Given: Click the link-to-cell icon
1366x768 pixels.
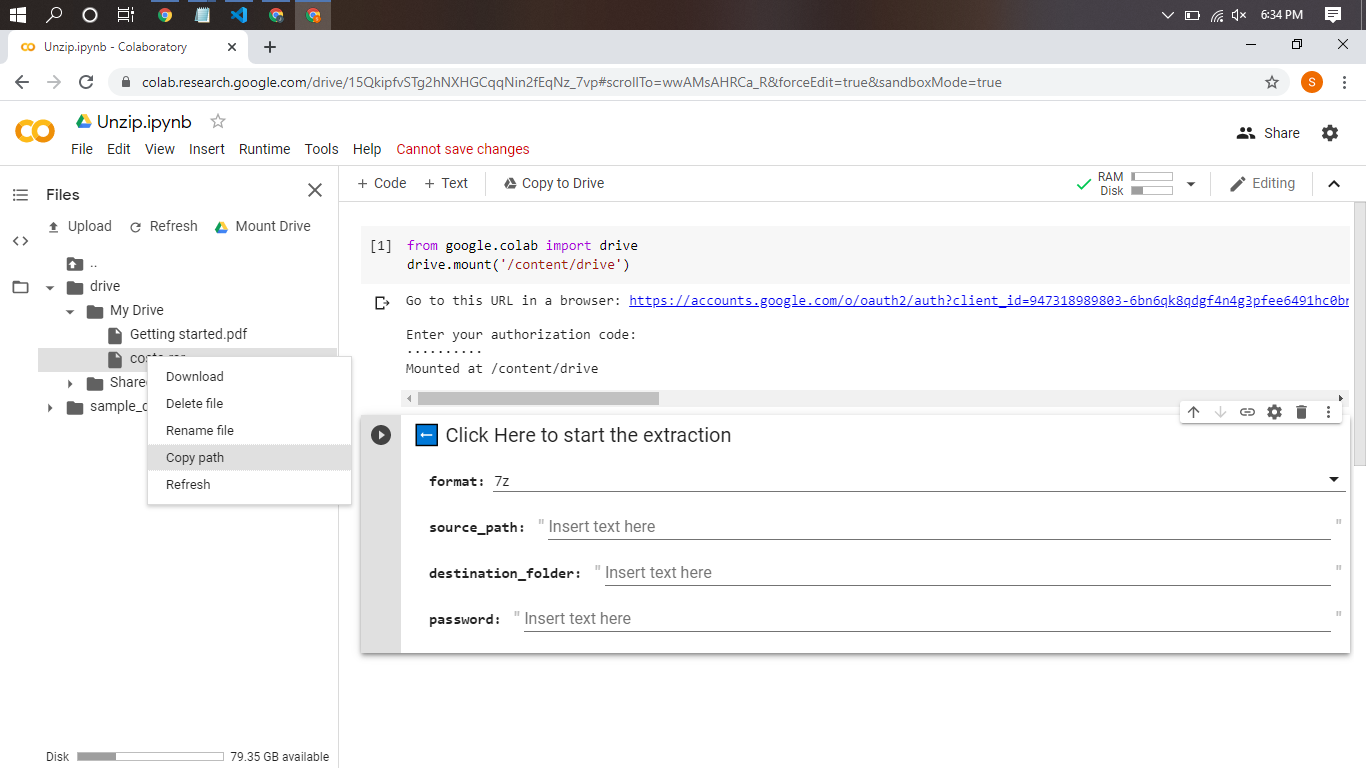Looking at the screenshot, I should coord(1247,412).
